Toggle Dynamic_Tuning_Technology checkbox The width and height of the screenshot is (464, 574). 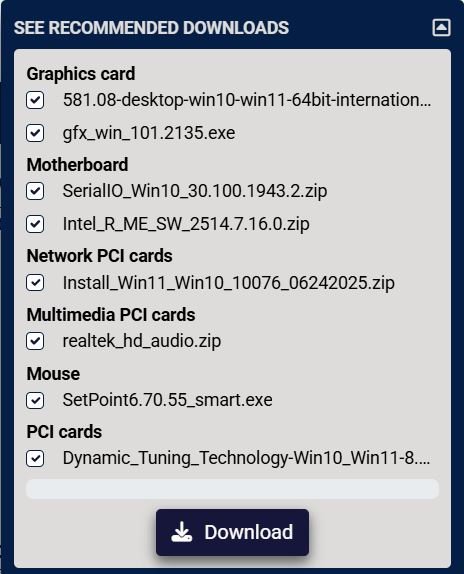[x=35, y=458]
